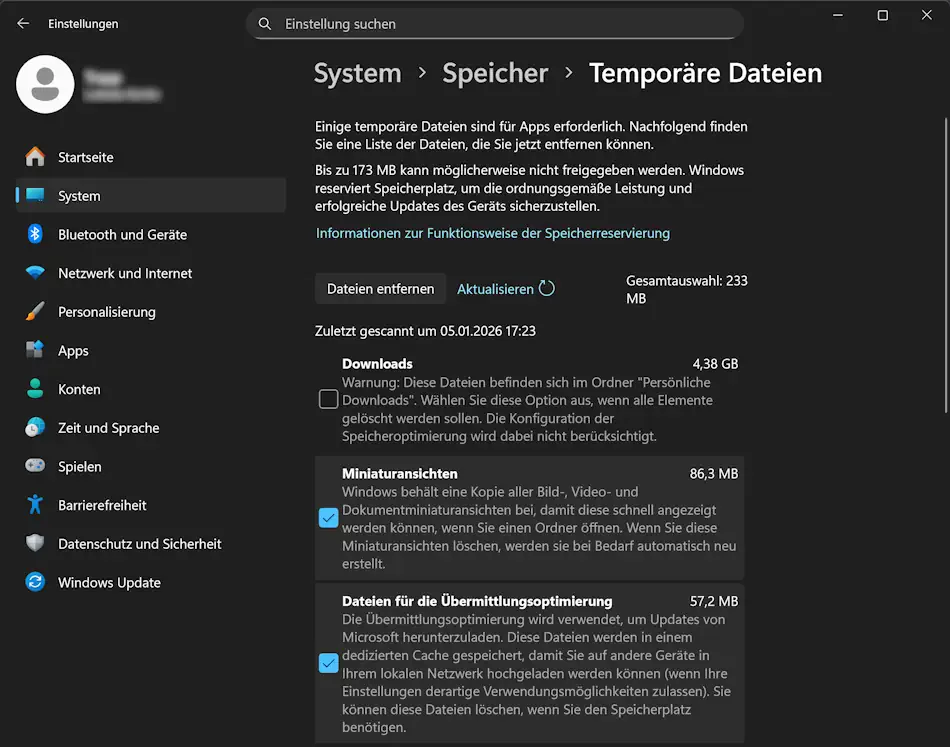Uncheck the Miniaturansichten option
This screenshot has width=950, height=747.
pyautogui.click(x=328, y=518)
